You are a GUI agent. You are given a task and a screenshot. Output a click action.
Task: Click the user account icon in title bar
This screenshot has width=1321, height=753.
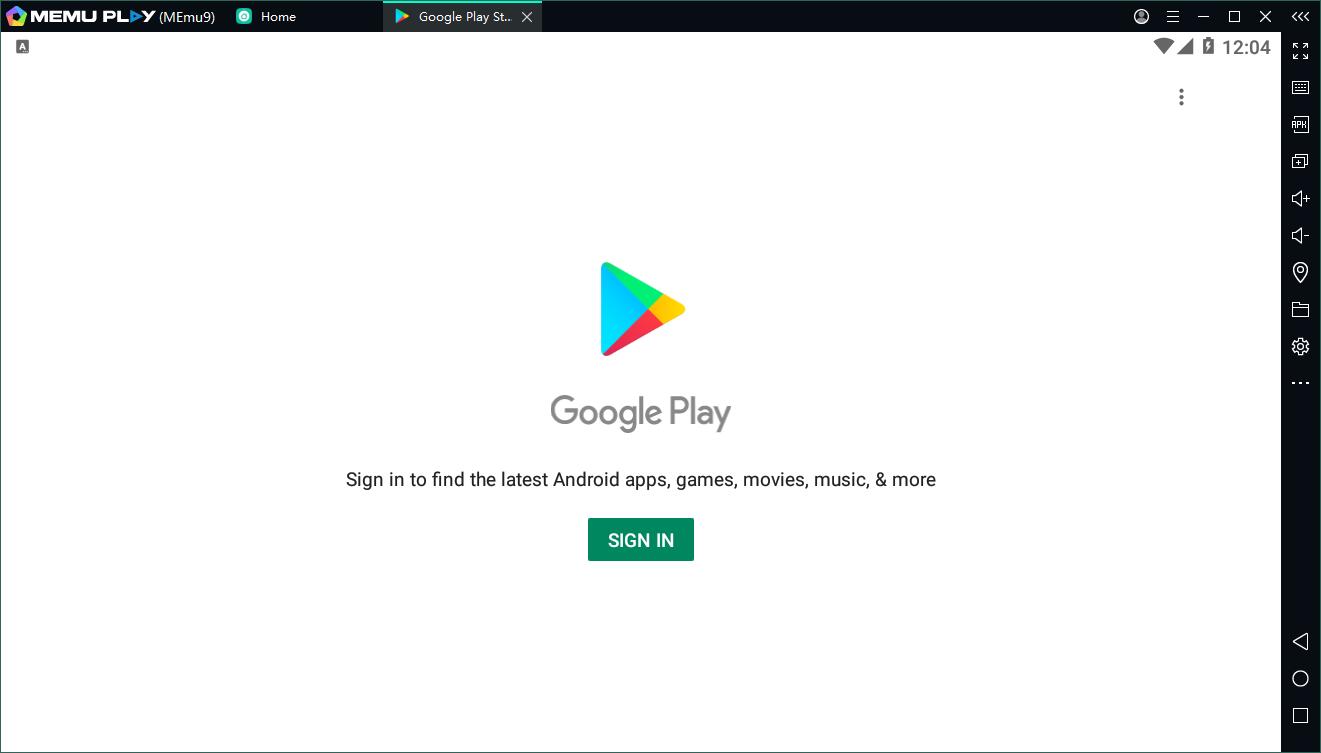1142,17
